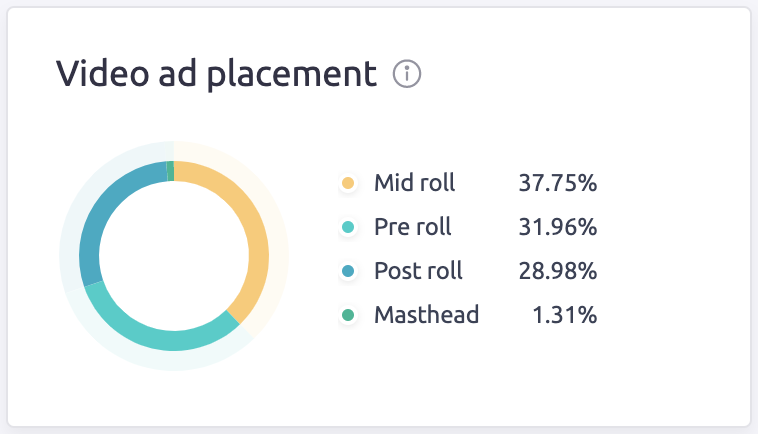Click the blue Post roll legend dot

click(x=348, y=271)
